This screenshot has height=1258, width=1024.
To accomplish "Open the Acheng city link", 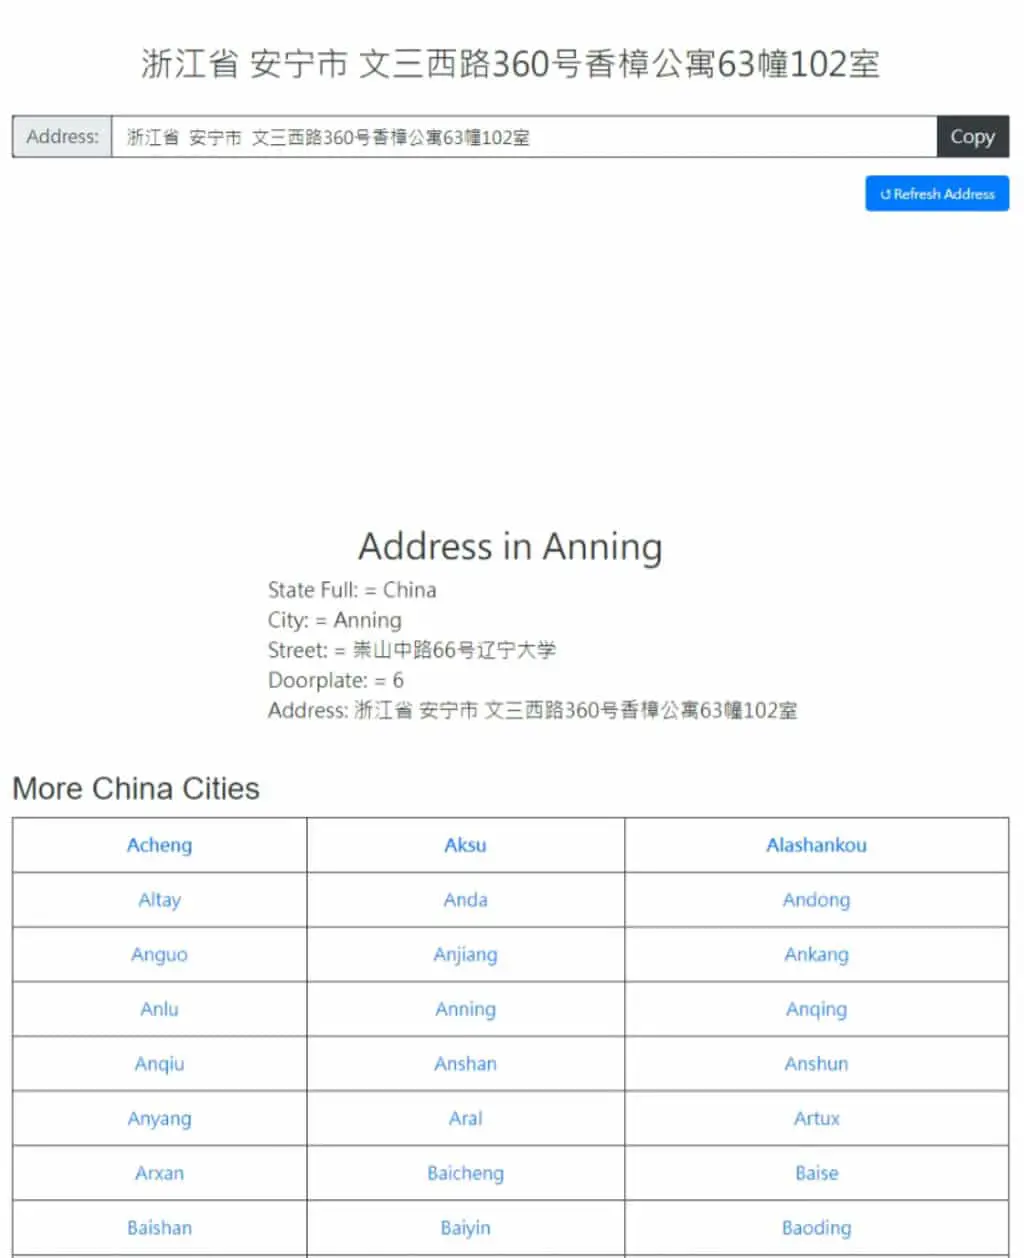I will (159, 845).
